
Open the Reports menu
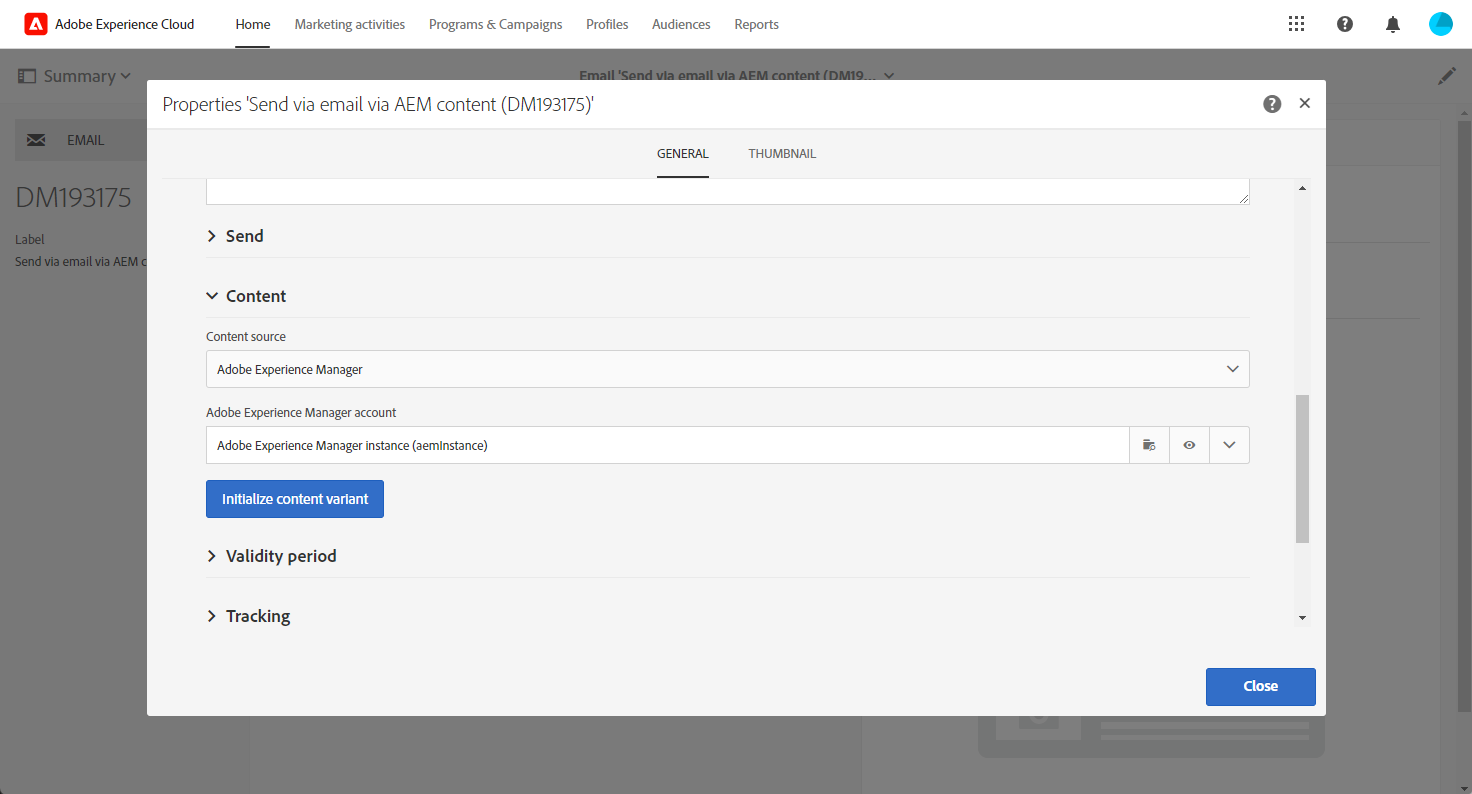click(x=756, y=24)
